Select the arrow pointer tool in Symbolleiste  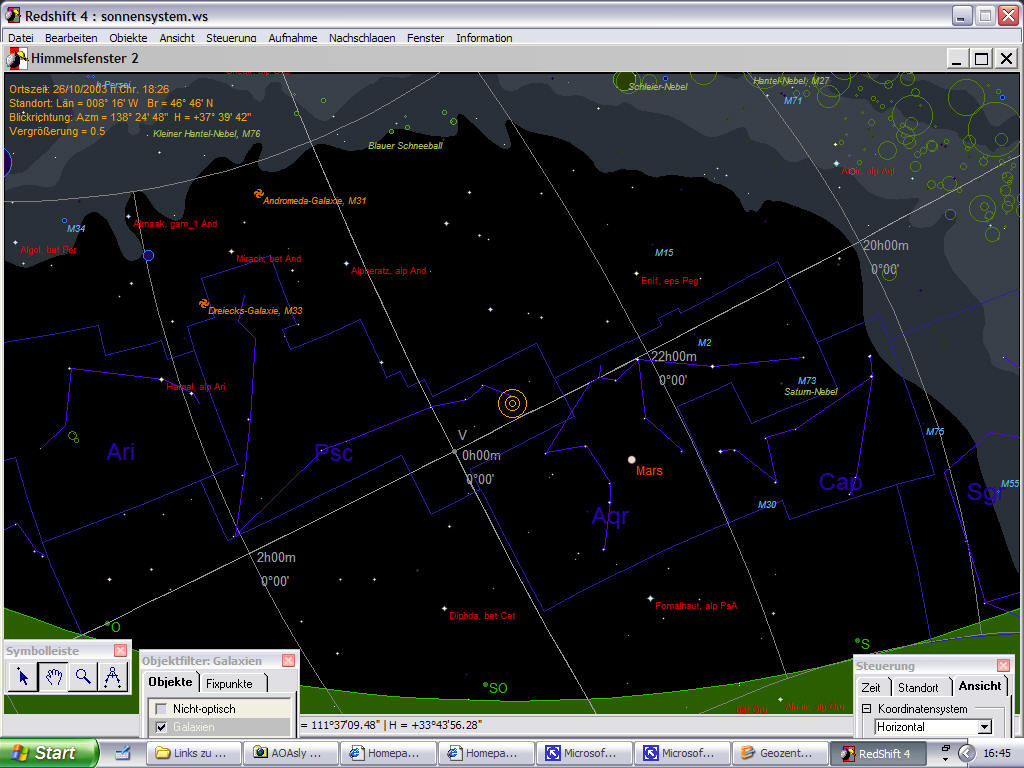pyautogui.click(x=22, y=677)
